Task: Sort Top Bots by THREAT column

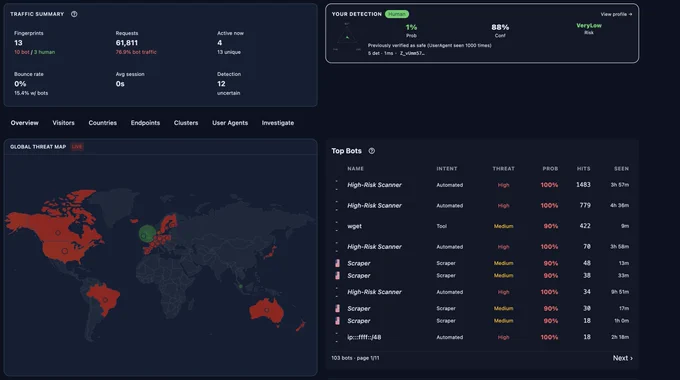Action: point(503,169)
